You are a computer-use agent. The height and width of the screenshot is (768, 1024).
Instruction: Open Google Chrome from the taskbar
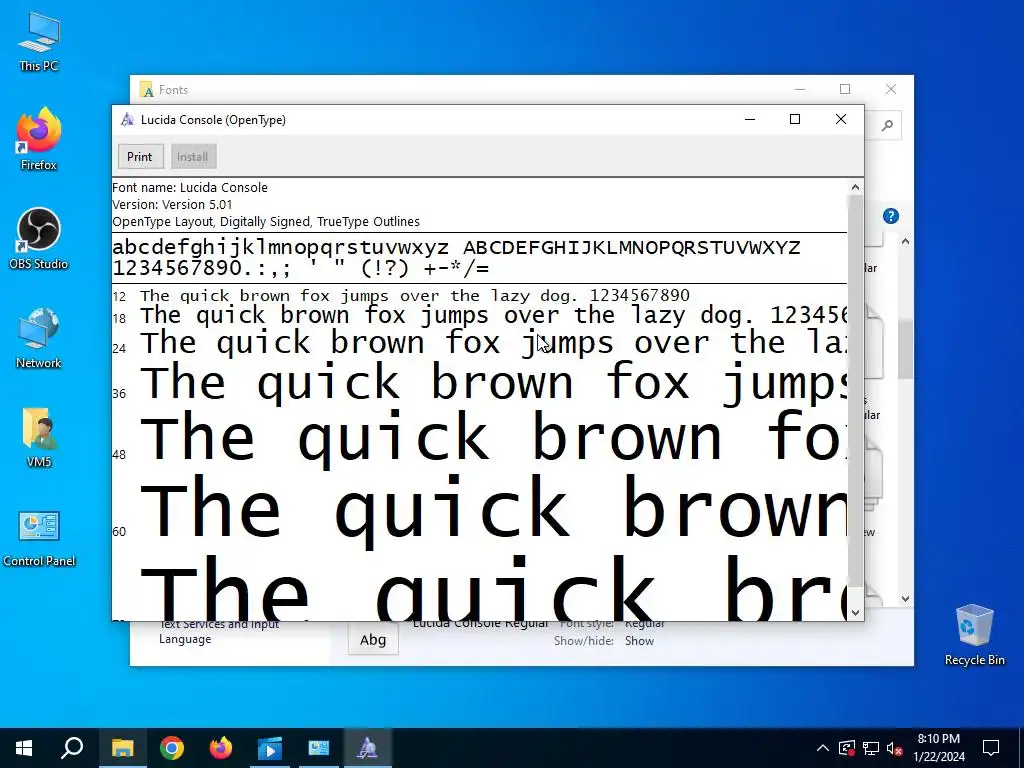pos(172,748)
